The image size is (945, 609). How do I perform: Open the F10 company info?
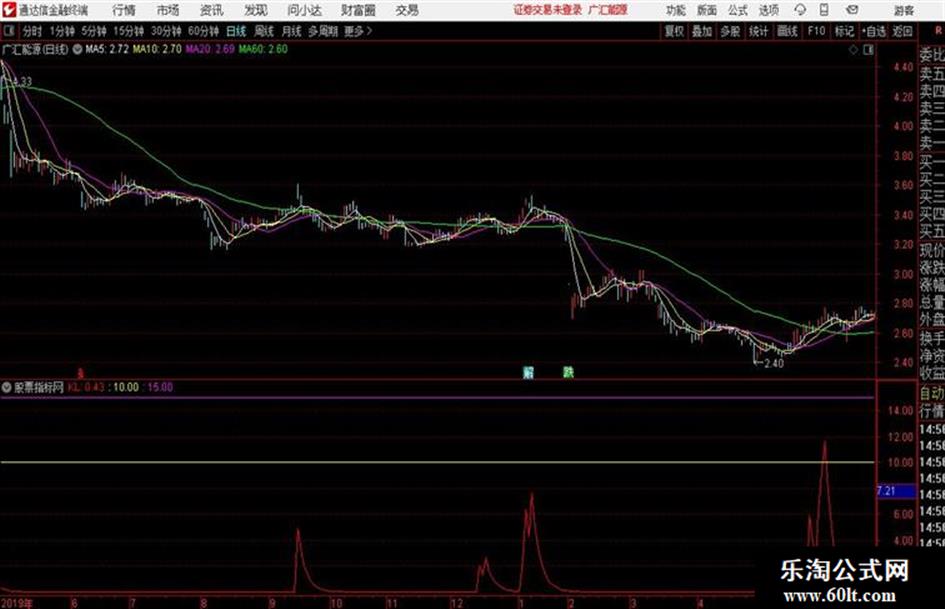(x=816, y=31)
